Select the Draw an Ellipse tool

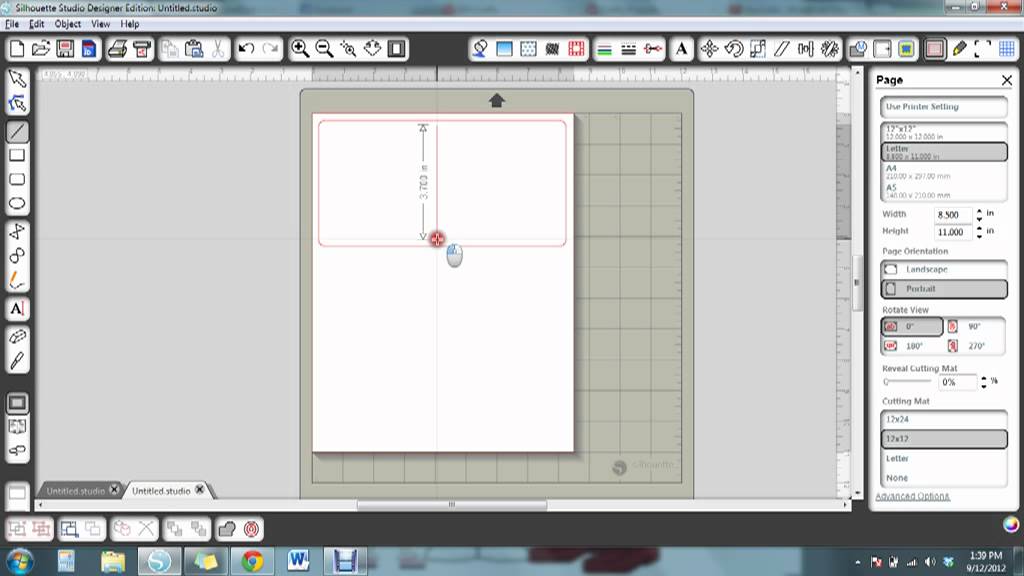[x=17, y=204]
